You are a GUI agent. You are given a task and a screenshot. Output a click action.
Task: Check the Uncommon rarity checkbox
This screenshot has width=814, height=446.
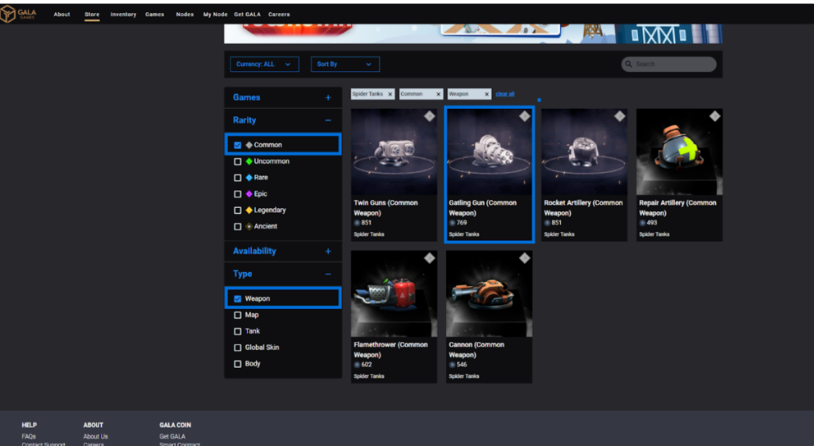237,161
